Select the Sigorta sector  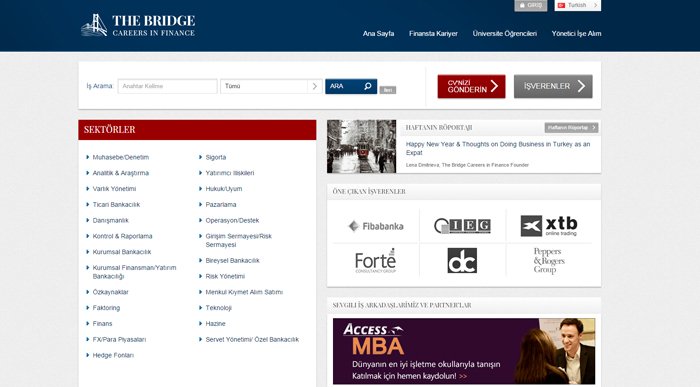pos(216,157)
